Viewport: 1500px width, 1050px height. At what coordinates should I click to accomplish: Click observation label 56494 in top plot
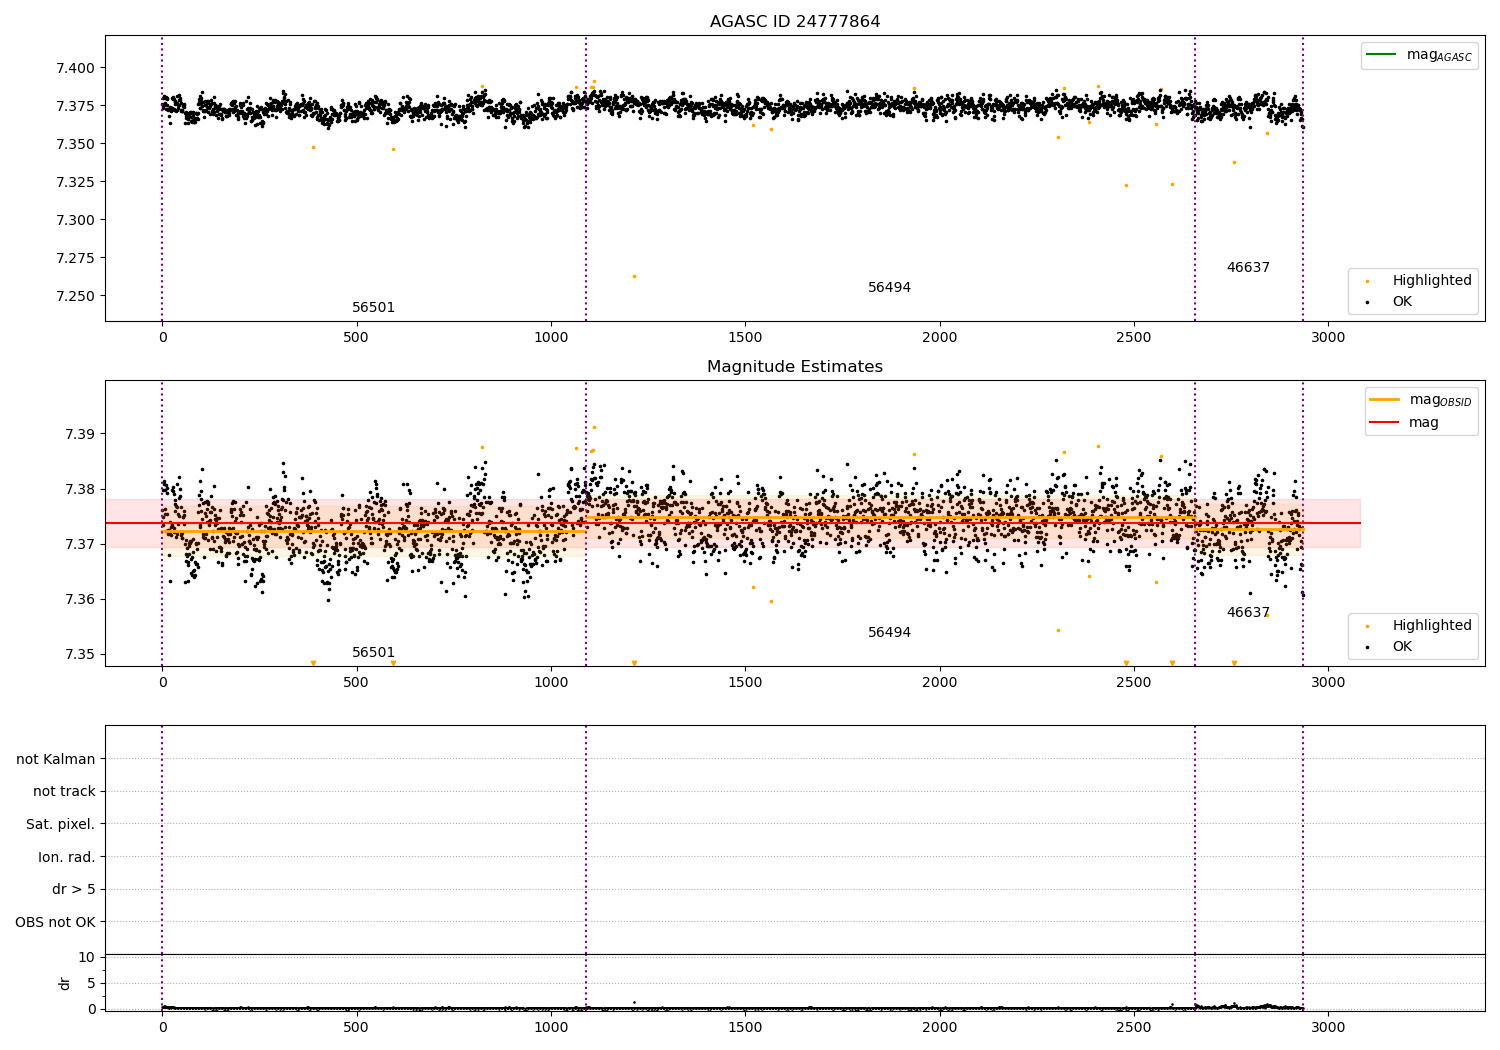pos(889,288)
